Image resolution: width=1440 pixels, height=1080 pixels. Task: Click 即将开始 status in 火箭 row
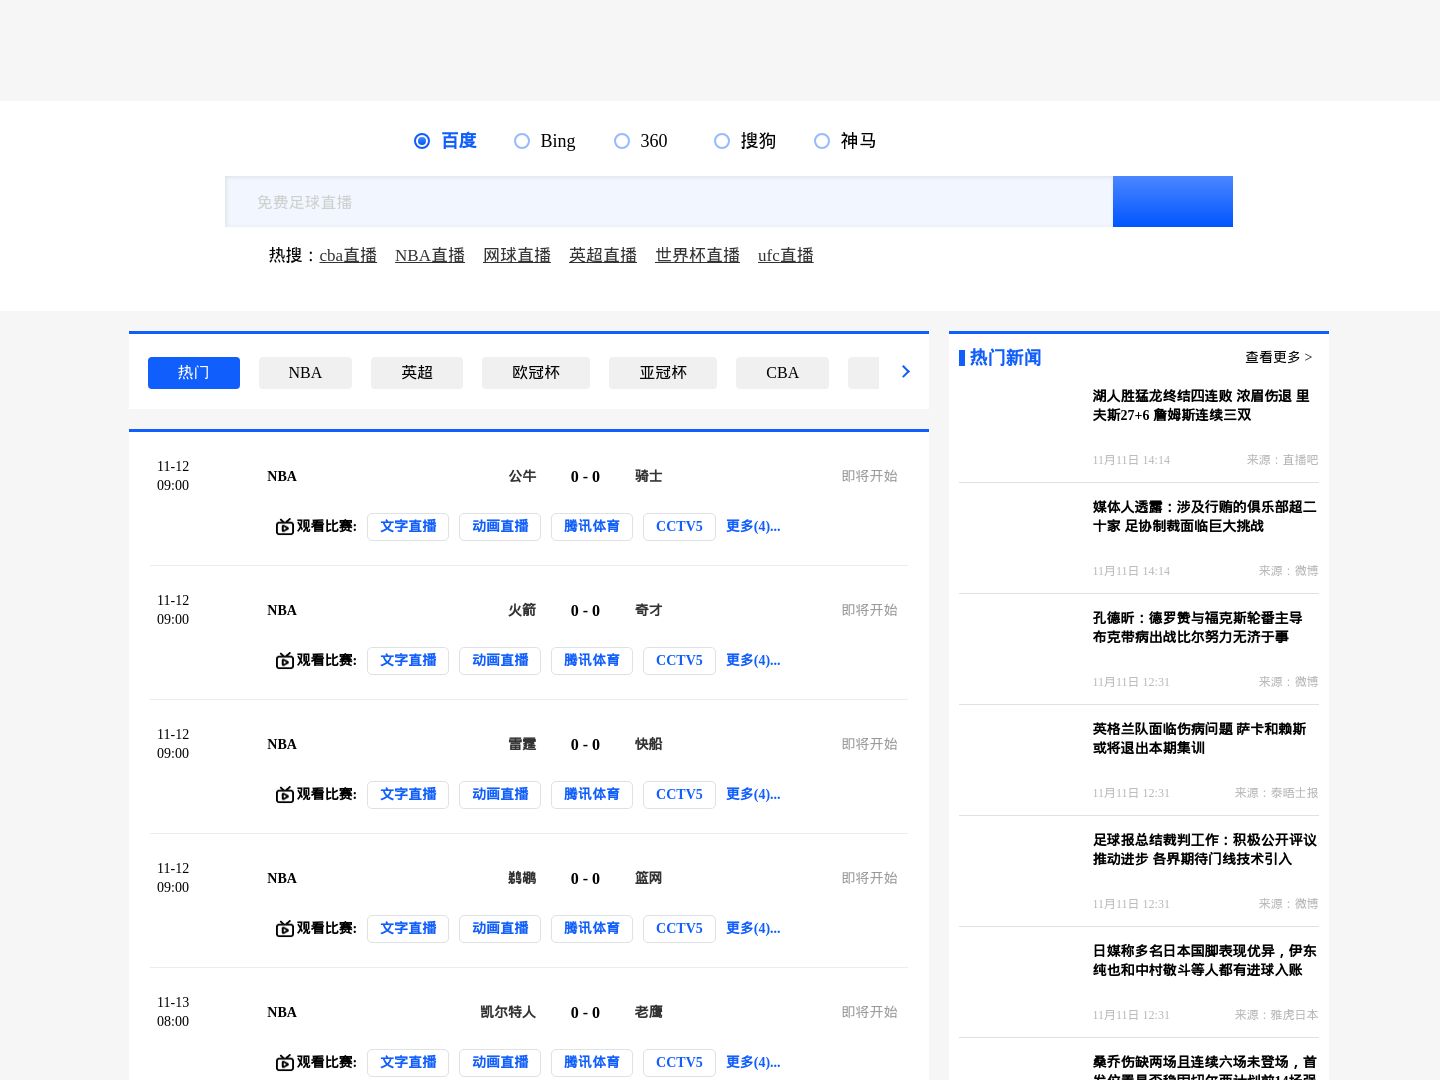869,610
